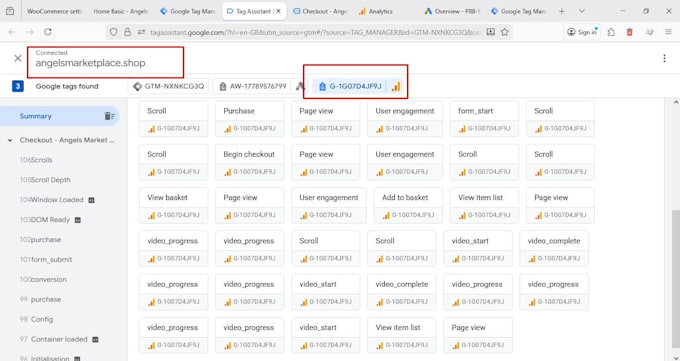Switch to first Google Tag Manager tab
The height and width of the screenshot is (361, 680).
(x=187, y=11)
